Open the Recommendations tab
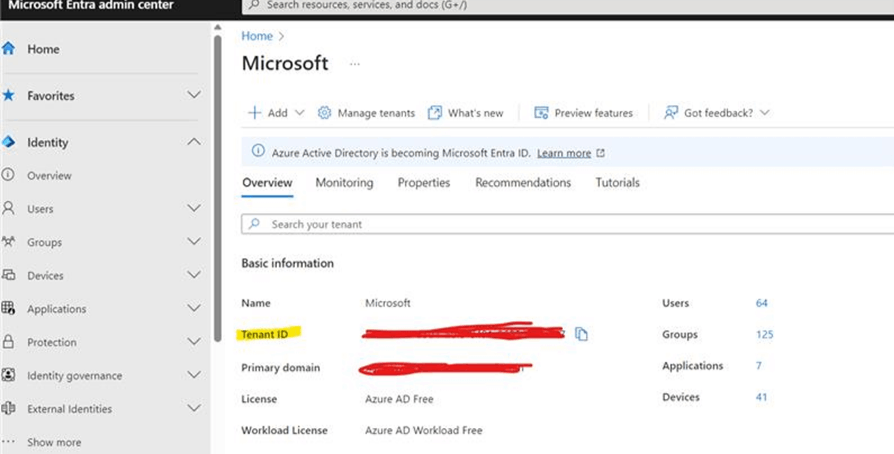 point(523,183)
